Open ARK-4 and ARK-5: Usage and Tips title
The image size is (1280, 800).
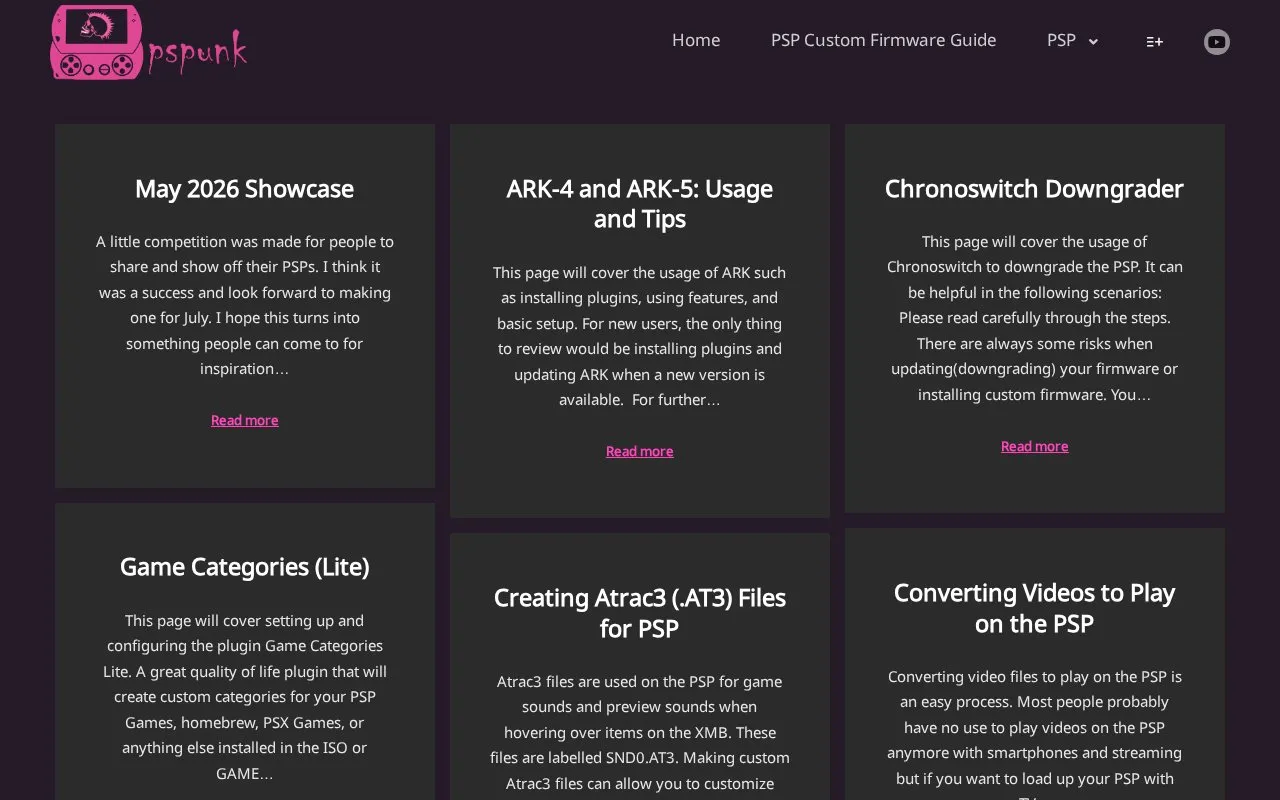click(x=640, y=204)
